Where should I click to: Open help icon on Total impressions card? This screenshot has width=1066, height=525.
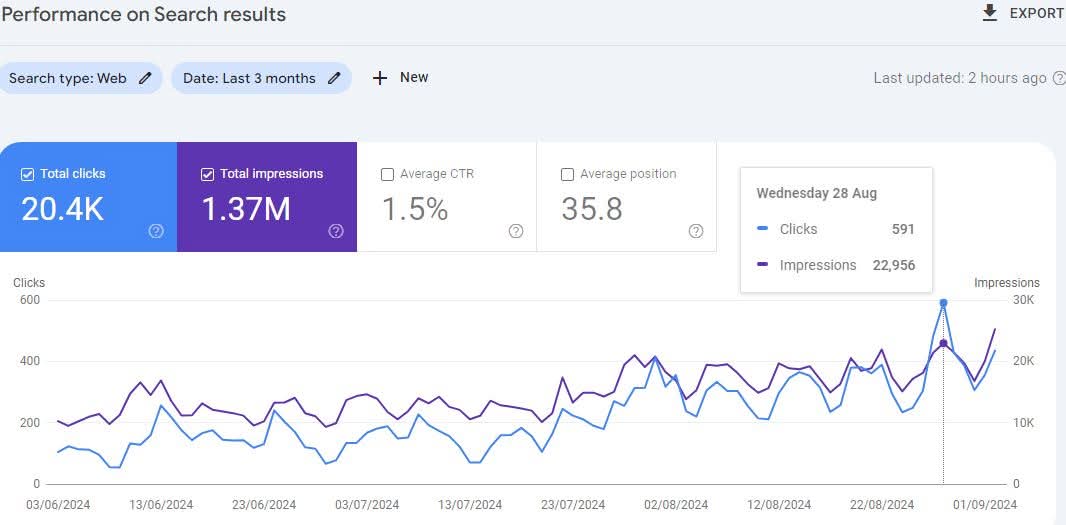336,231
